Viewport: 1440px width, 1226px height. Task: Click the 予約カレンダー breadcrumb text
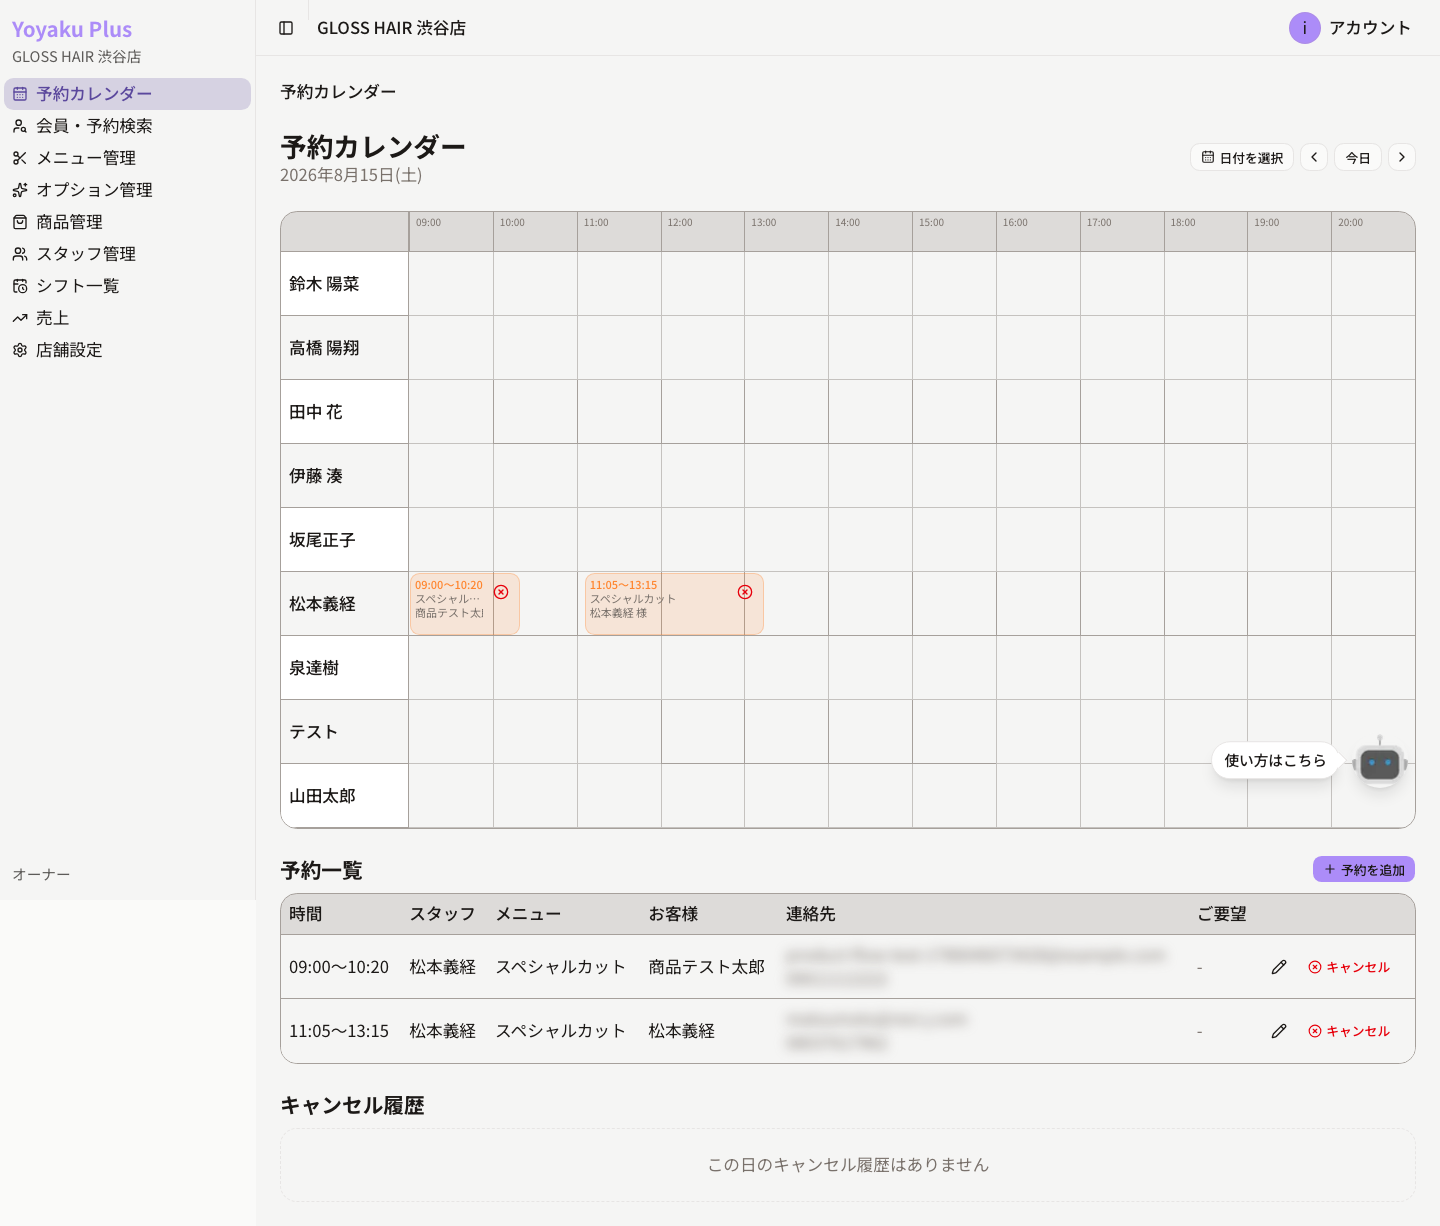pyautogui.click(x=338, y=92)
